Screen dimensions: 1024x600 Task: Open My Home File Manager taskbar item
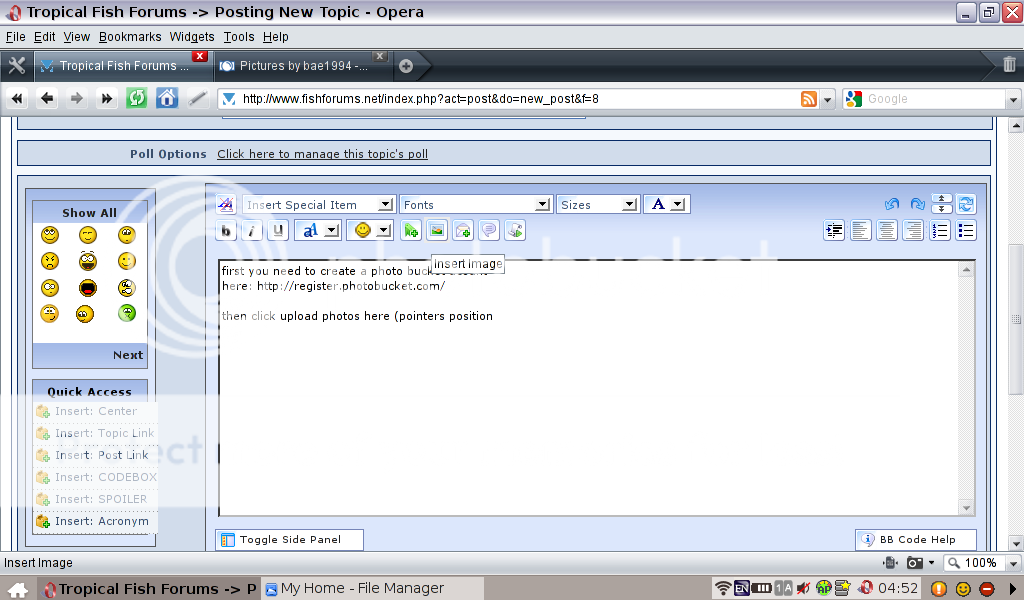click(x=372, y=588)
